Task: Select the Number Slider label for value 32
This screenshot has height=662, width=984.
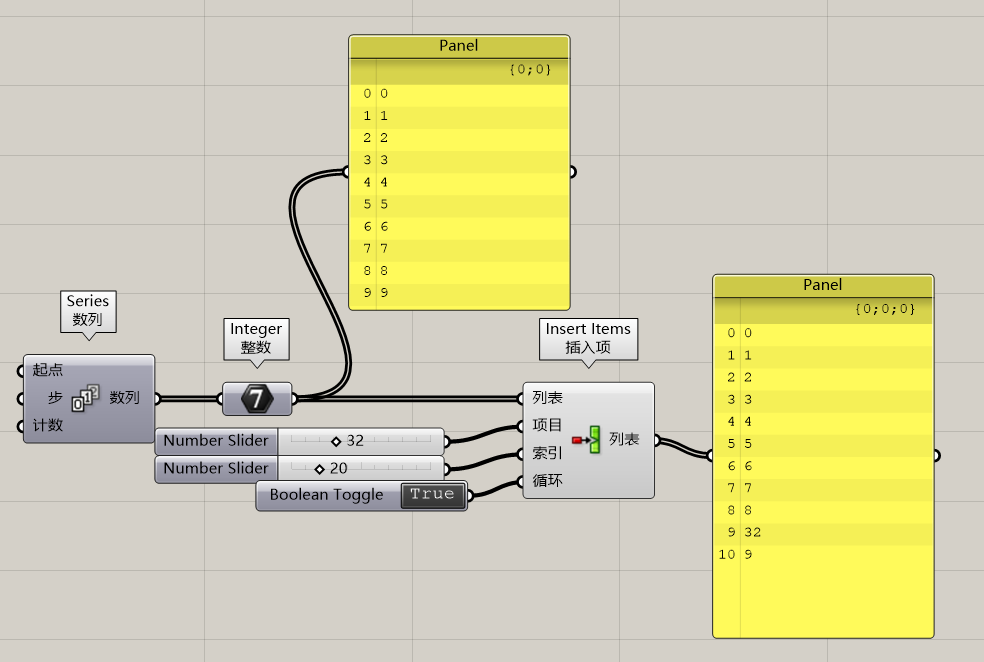Action: (x=216, y=441)
